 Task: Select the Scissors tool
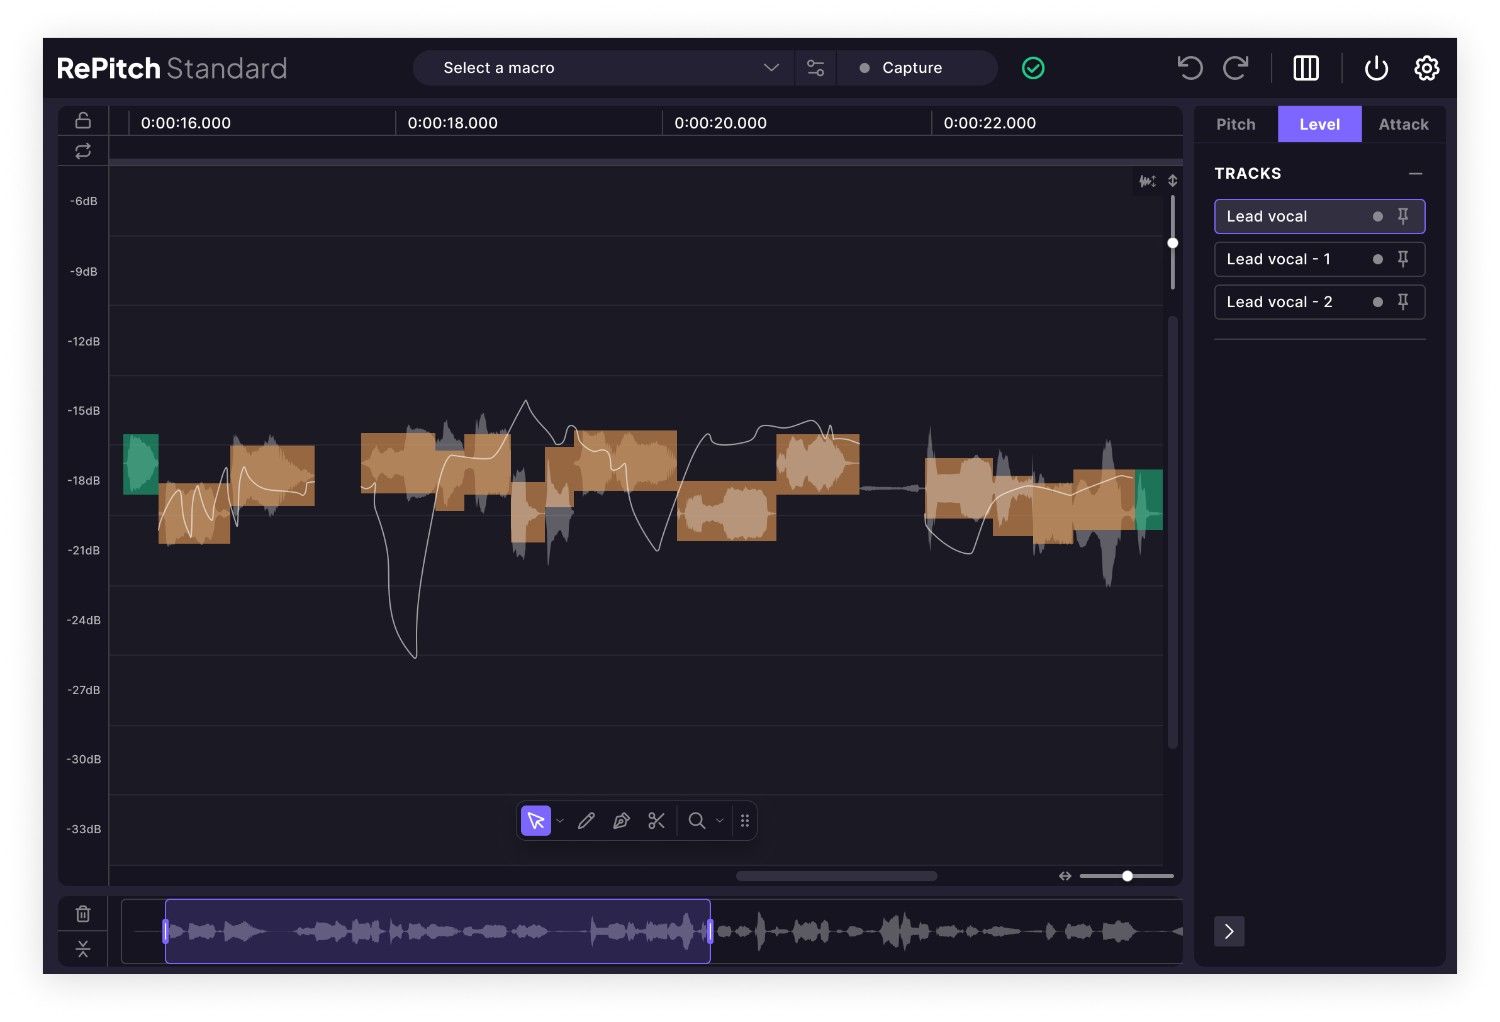pos(656,820)
